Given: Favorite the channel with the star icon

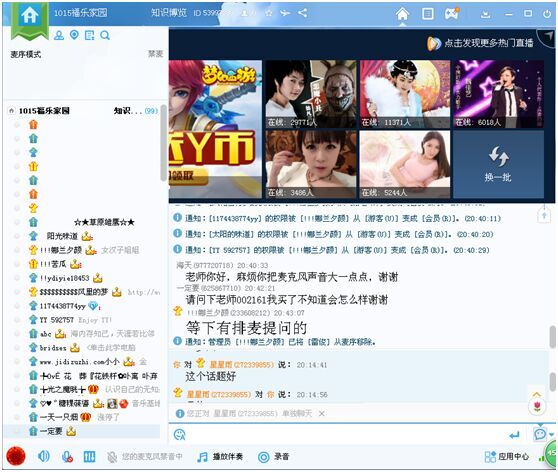Looking at the screenshot, I should 269,13.
